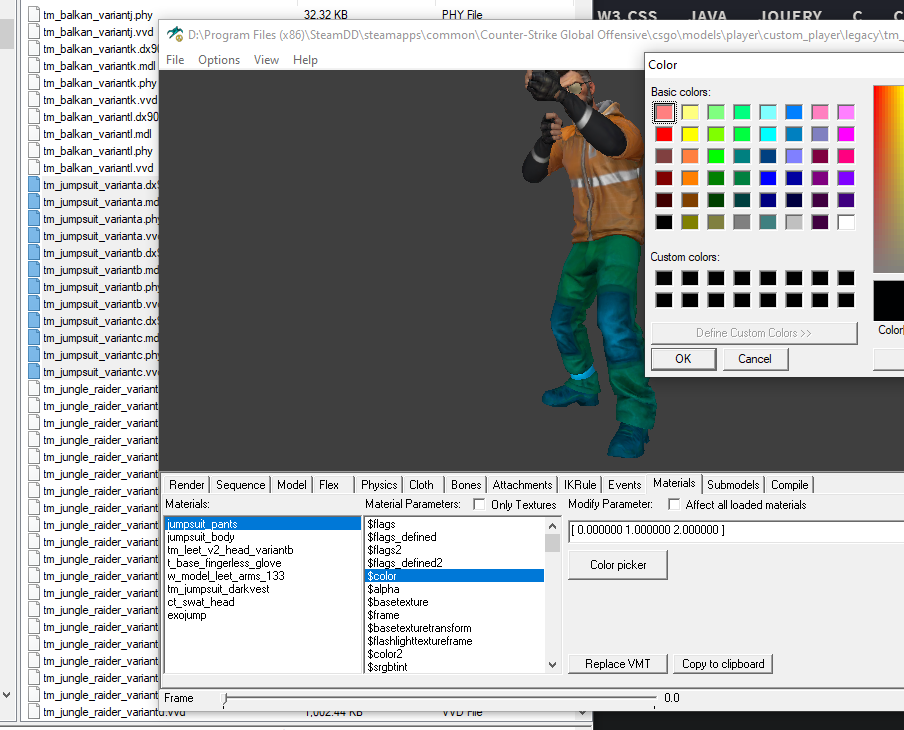
Task: Select $color2 material parameter
Action: point(454,654)
